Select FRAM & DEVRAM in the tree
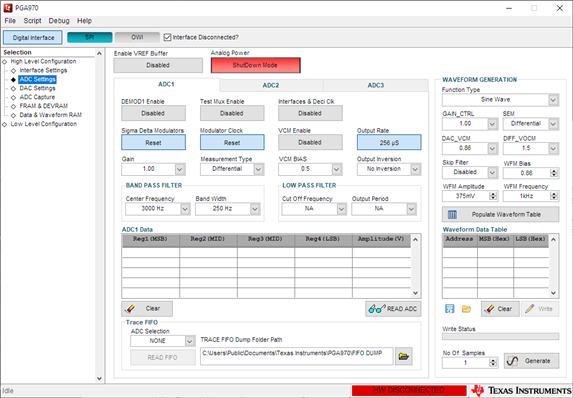Viewport: 573px width, 398px height. (x=43, y=106)
